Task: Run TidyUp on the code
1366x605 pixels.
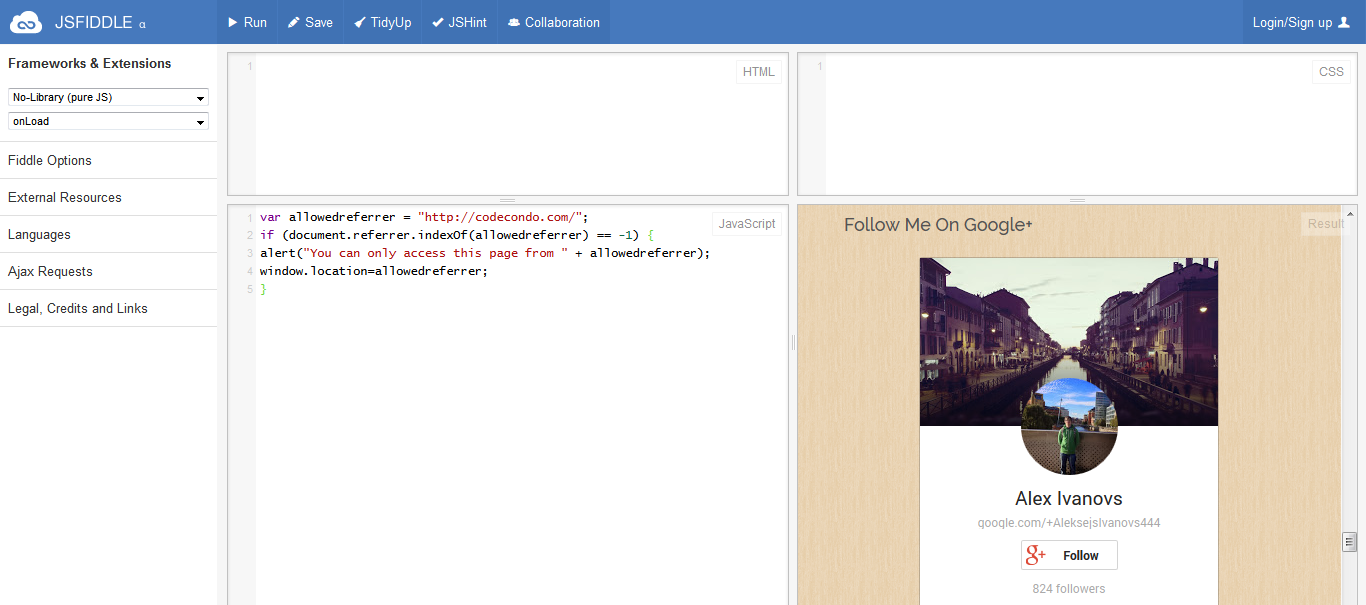Action: [x=382, y=22]
